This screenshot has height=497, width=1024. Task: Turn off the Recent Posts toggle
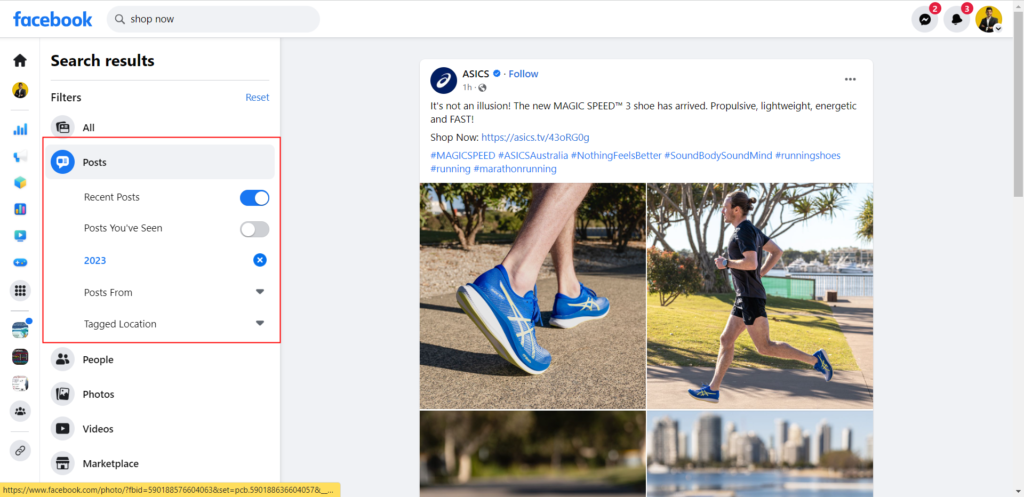click(x=255, y=198)
